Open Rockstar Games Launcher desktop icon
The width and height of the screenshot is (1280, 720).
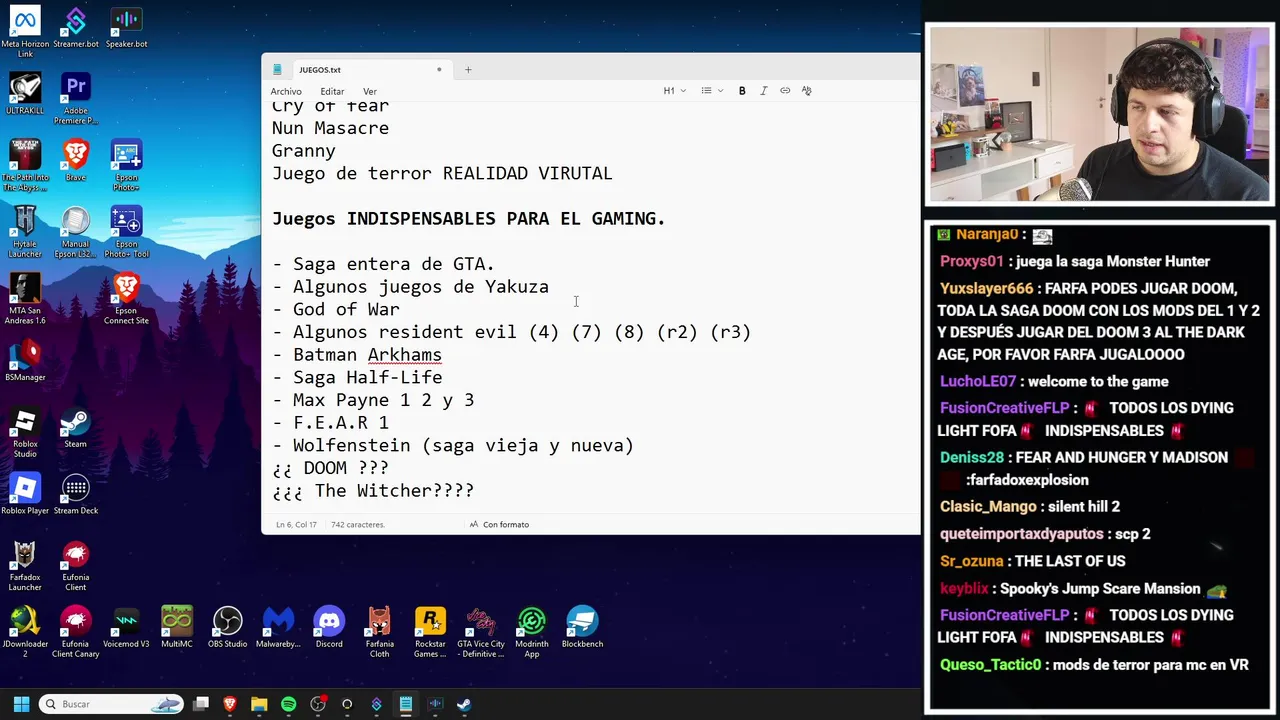pyautogui.click(x=430, y=633)
